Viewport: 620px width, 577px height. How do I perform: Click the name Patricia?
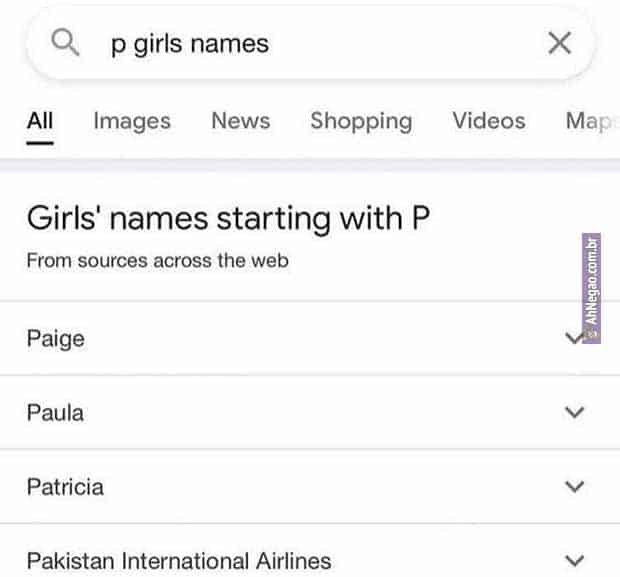click(65, 487)
